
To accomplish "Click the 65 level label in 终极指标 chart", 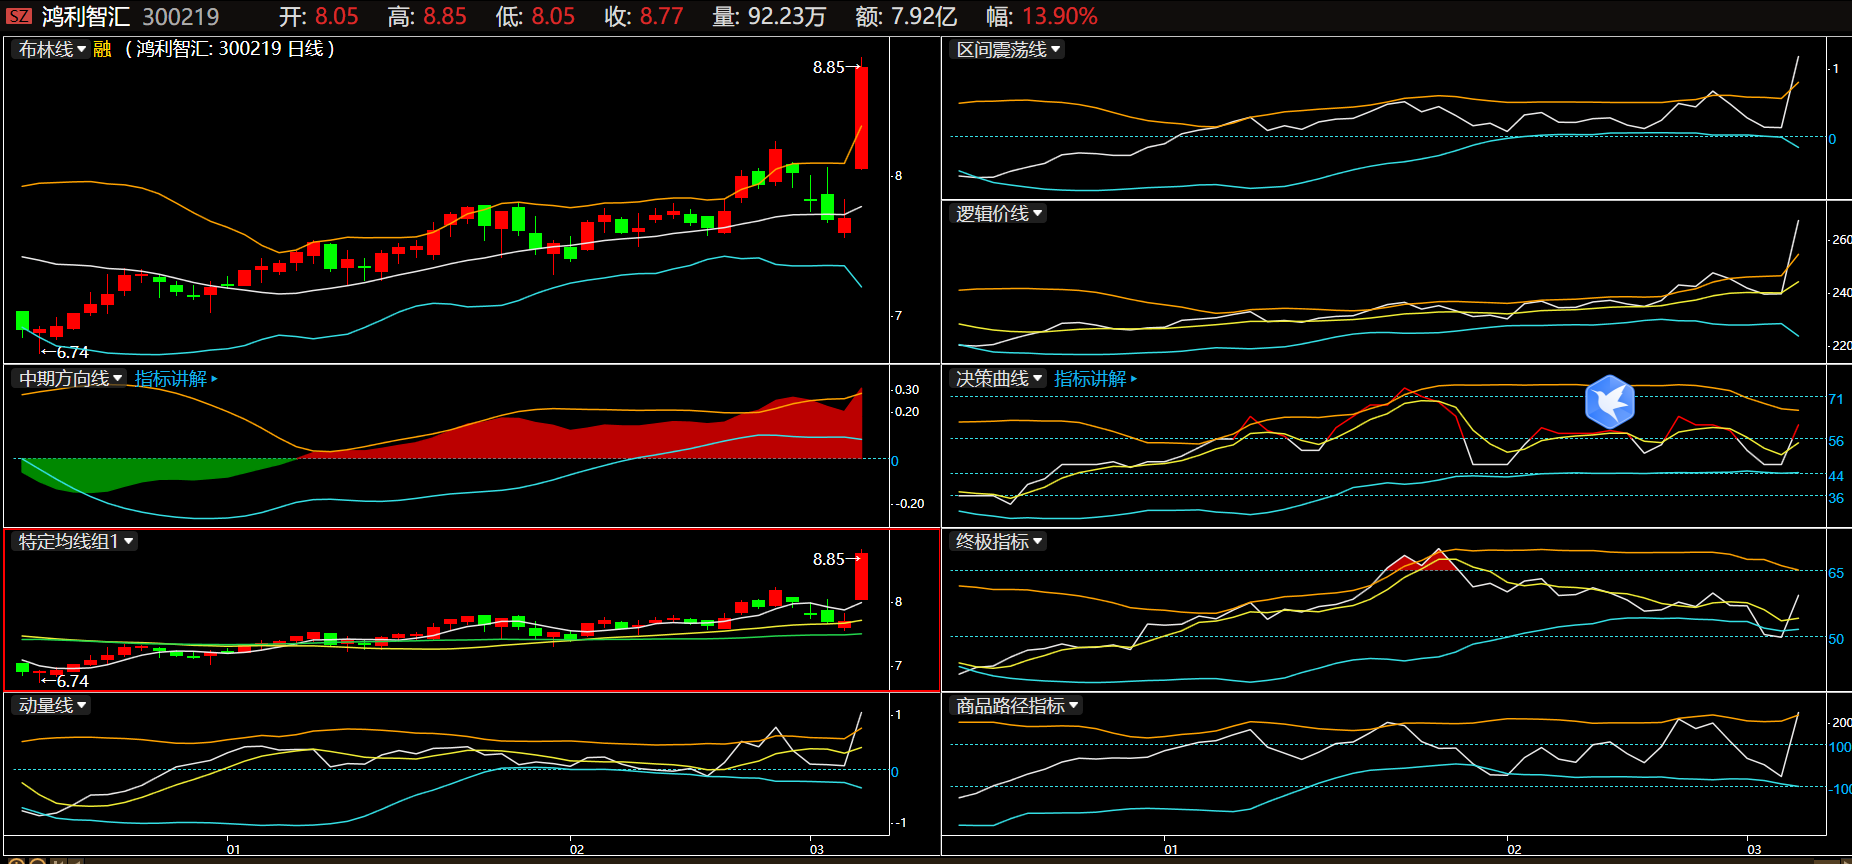I will [1836, 573].
